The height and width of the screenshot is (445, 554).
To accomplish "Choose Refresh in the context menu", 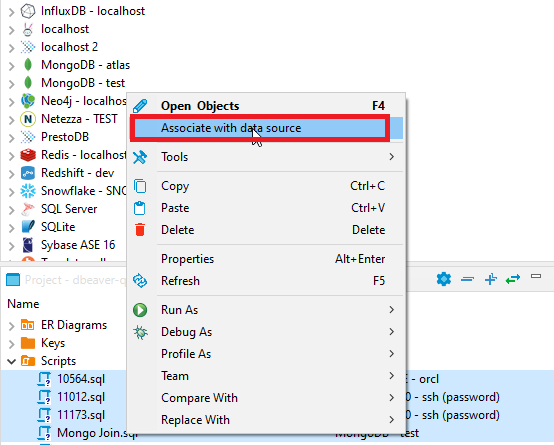I will [266, 281].
